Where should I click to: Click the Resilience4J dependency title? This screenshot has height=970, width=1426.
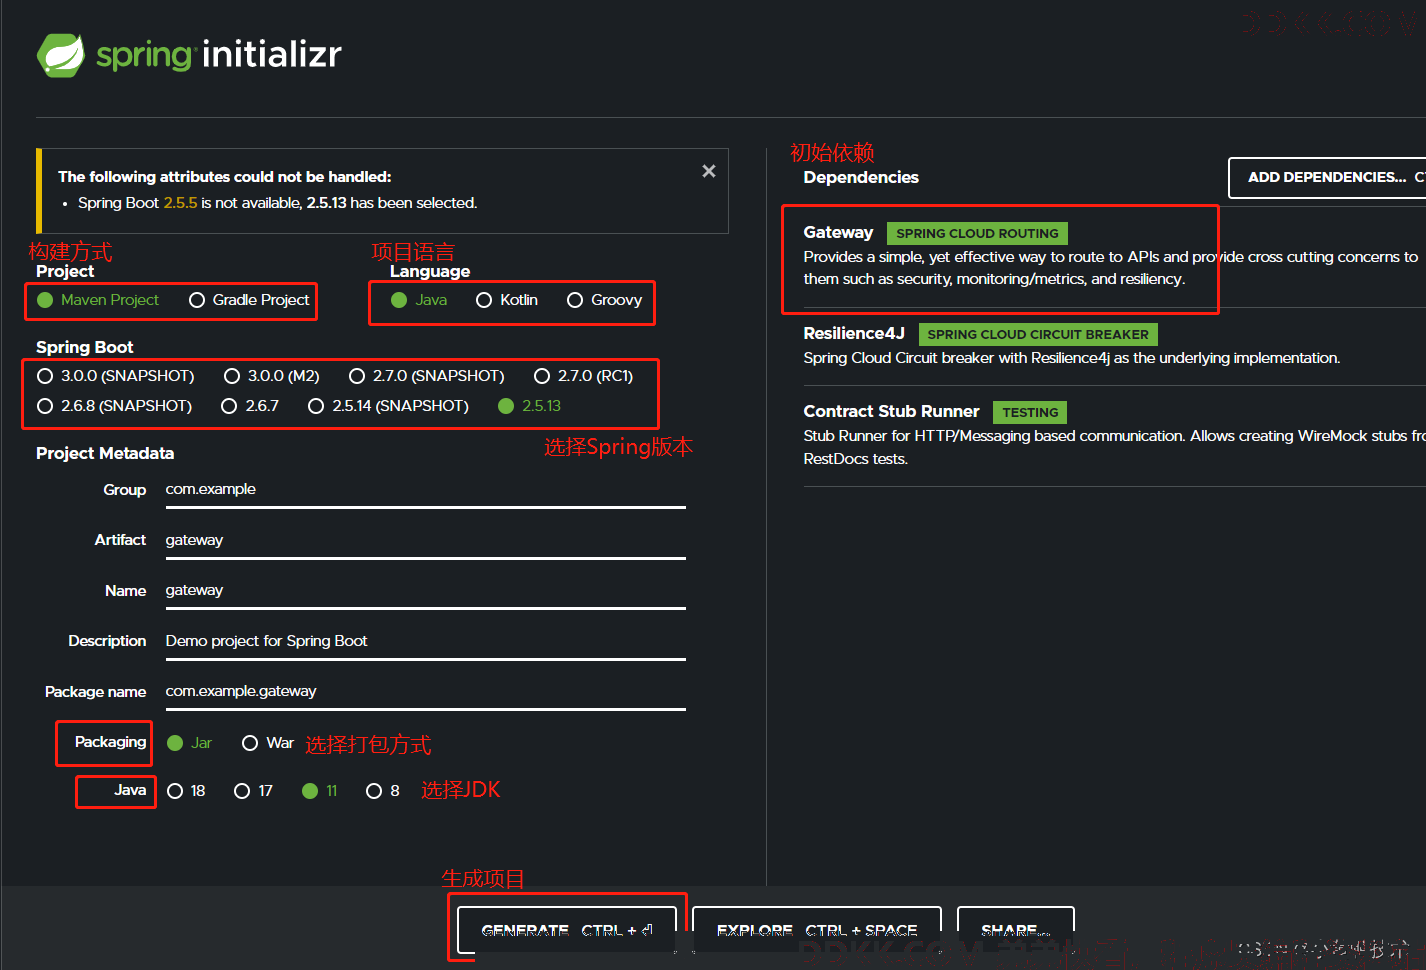pyautogui.click(x=854, y=333)
